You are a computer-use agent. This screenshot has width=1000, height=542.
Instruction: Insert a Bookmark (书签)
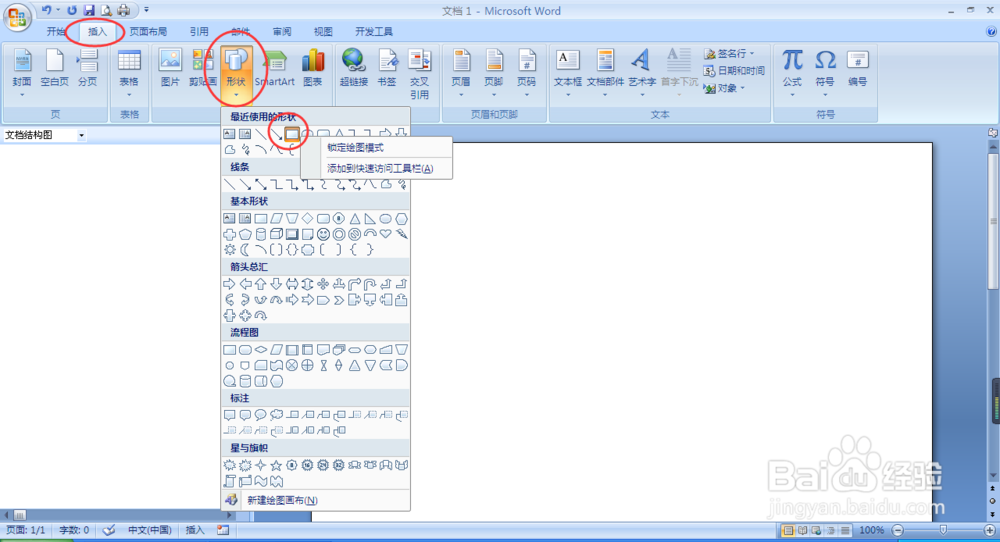click(x=387, y=68)
